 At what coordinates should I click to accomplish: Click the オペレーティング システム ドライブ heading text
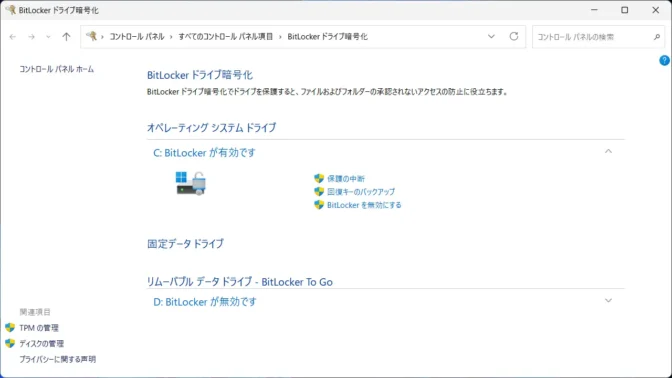pyautogui.click(x=212, y=128)
